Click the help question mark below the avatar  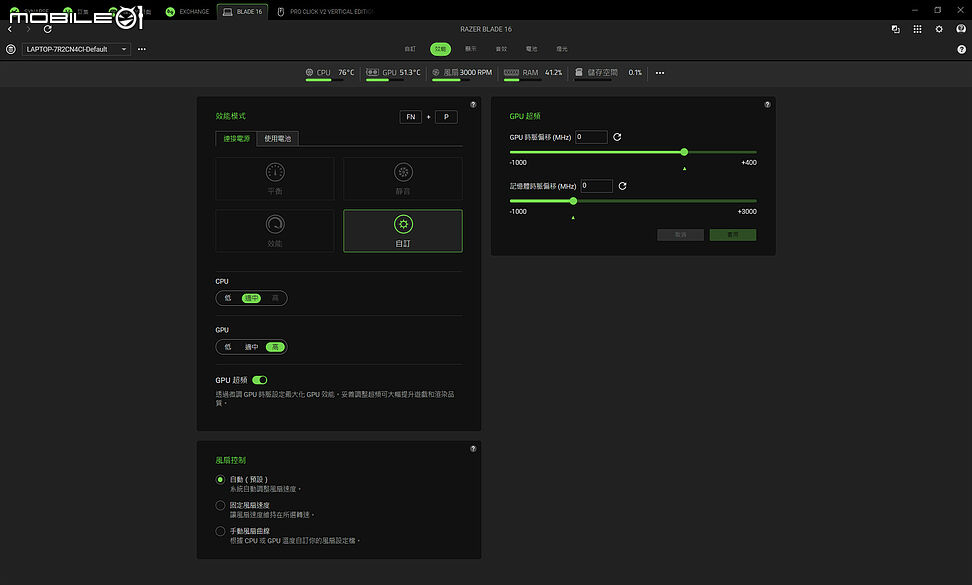coord(961,50)
